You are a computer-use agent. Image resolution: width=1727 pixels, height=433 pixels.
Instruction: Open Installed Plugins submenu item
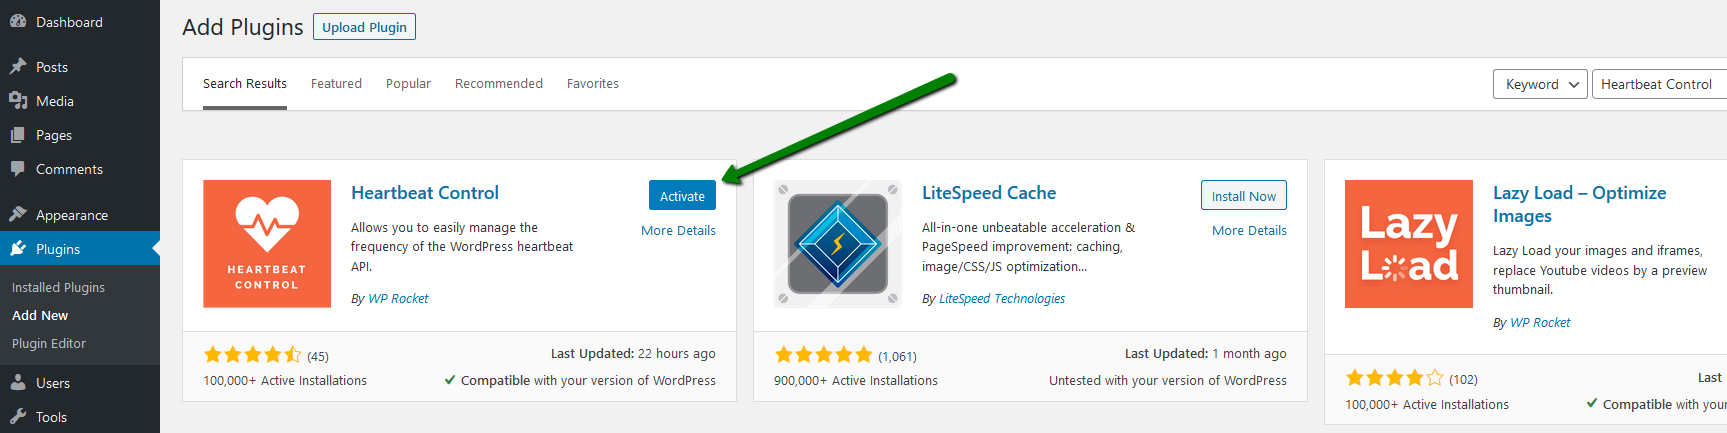[58, 287]
